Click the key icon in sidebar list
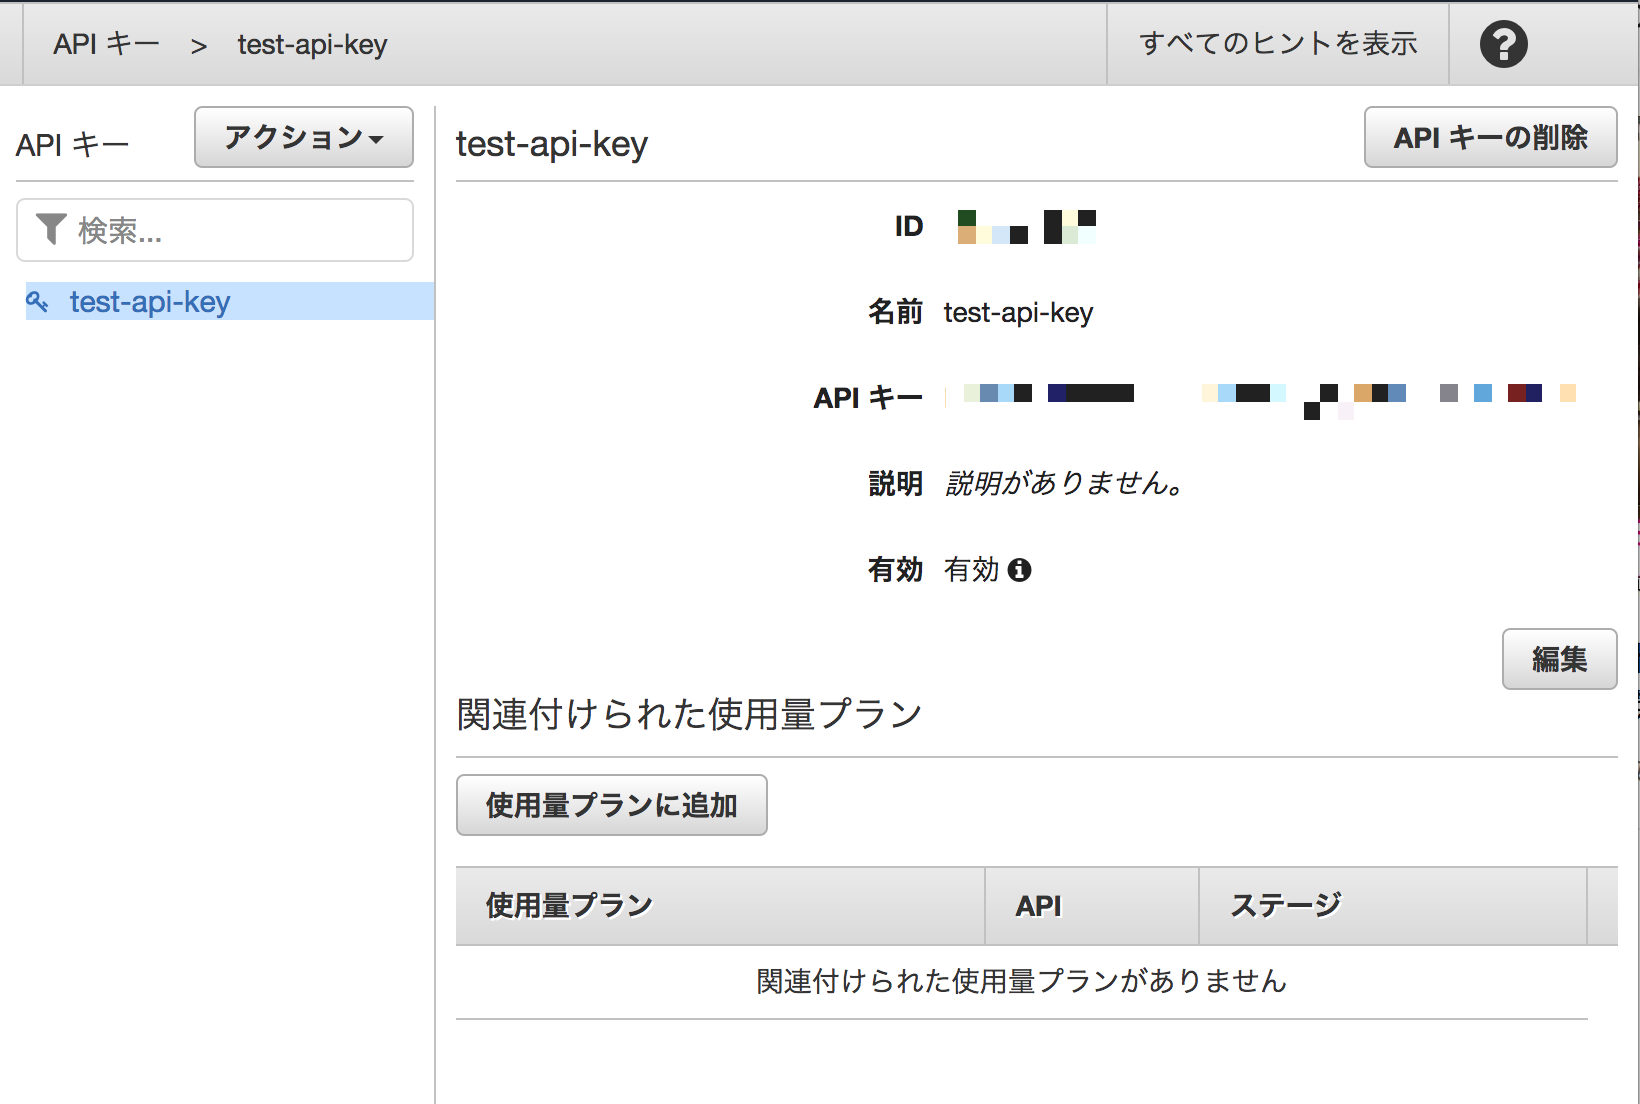The image size is (1640, 1104). (37, 301)
